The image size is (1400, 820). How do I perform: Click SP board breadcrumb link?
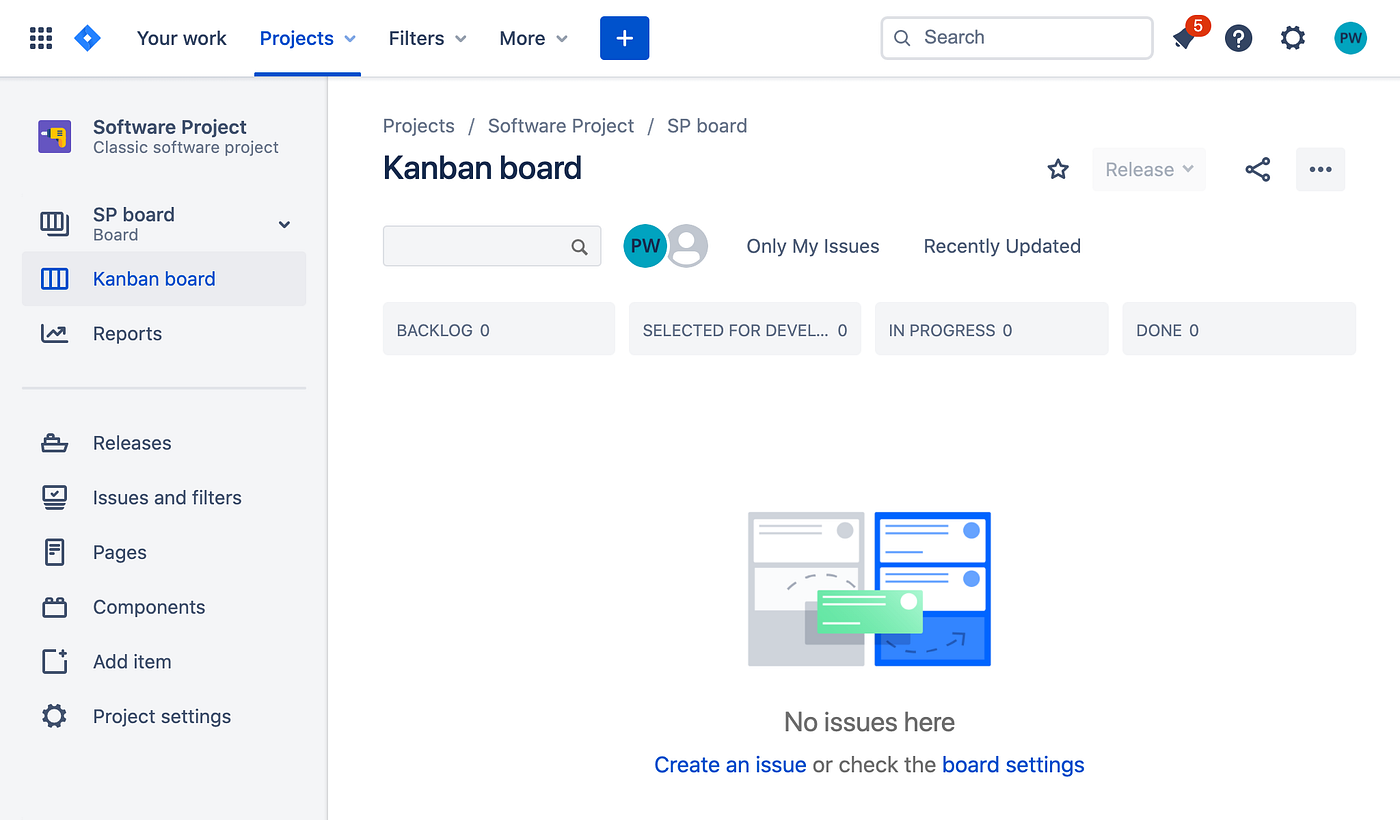[x=707, y=126]
